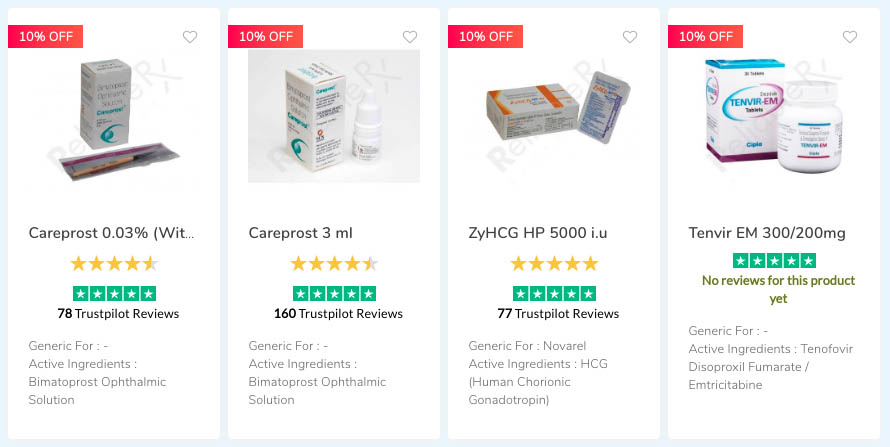890x447 pixels.
Task: Favorite Careprost 0.03% with the heart icon
Action: 190,37
